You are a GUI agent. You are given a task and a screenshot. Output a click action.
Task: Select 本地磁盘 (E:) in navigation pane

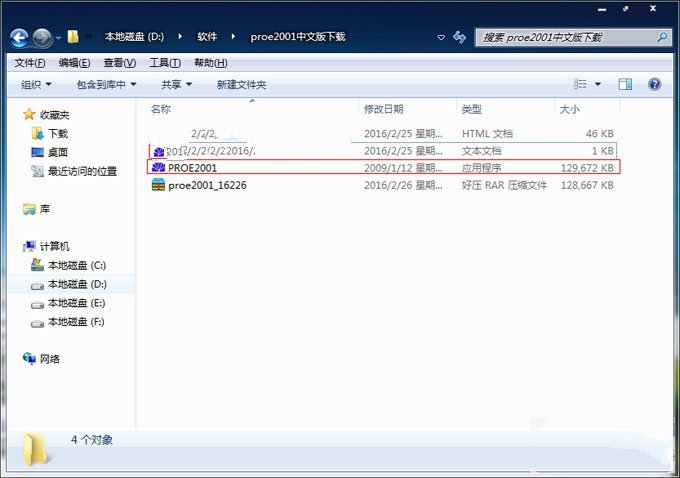click(x=76, y=303)
